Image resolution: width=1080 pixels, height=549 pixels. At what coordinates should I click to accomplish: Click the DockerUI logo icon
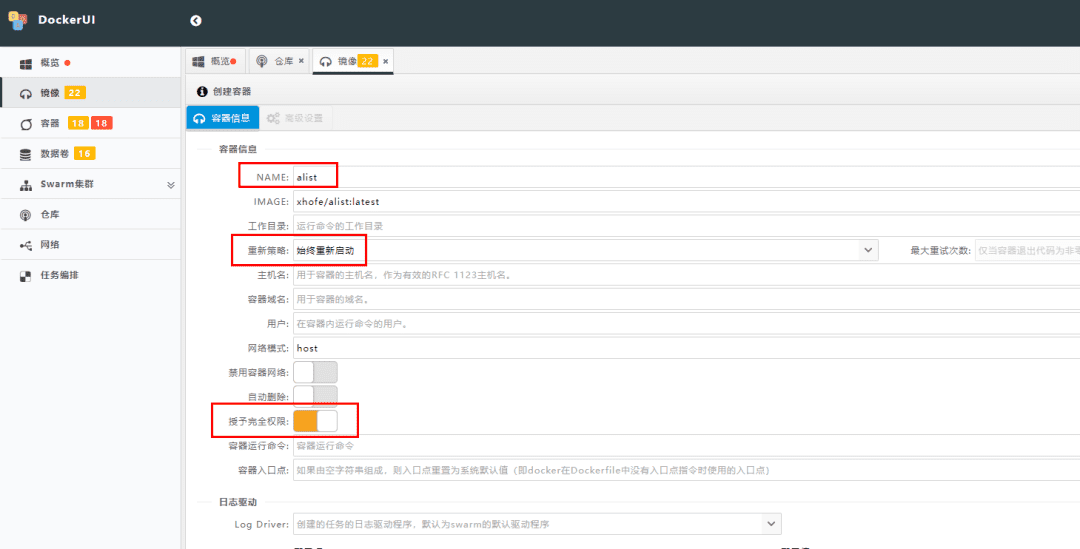pos(19,19)
